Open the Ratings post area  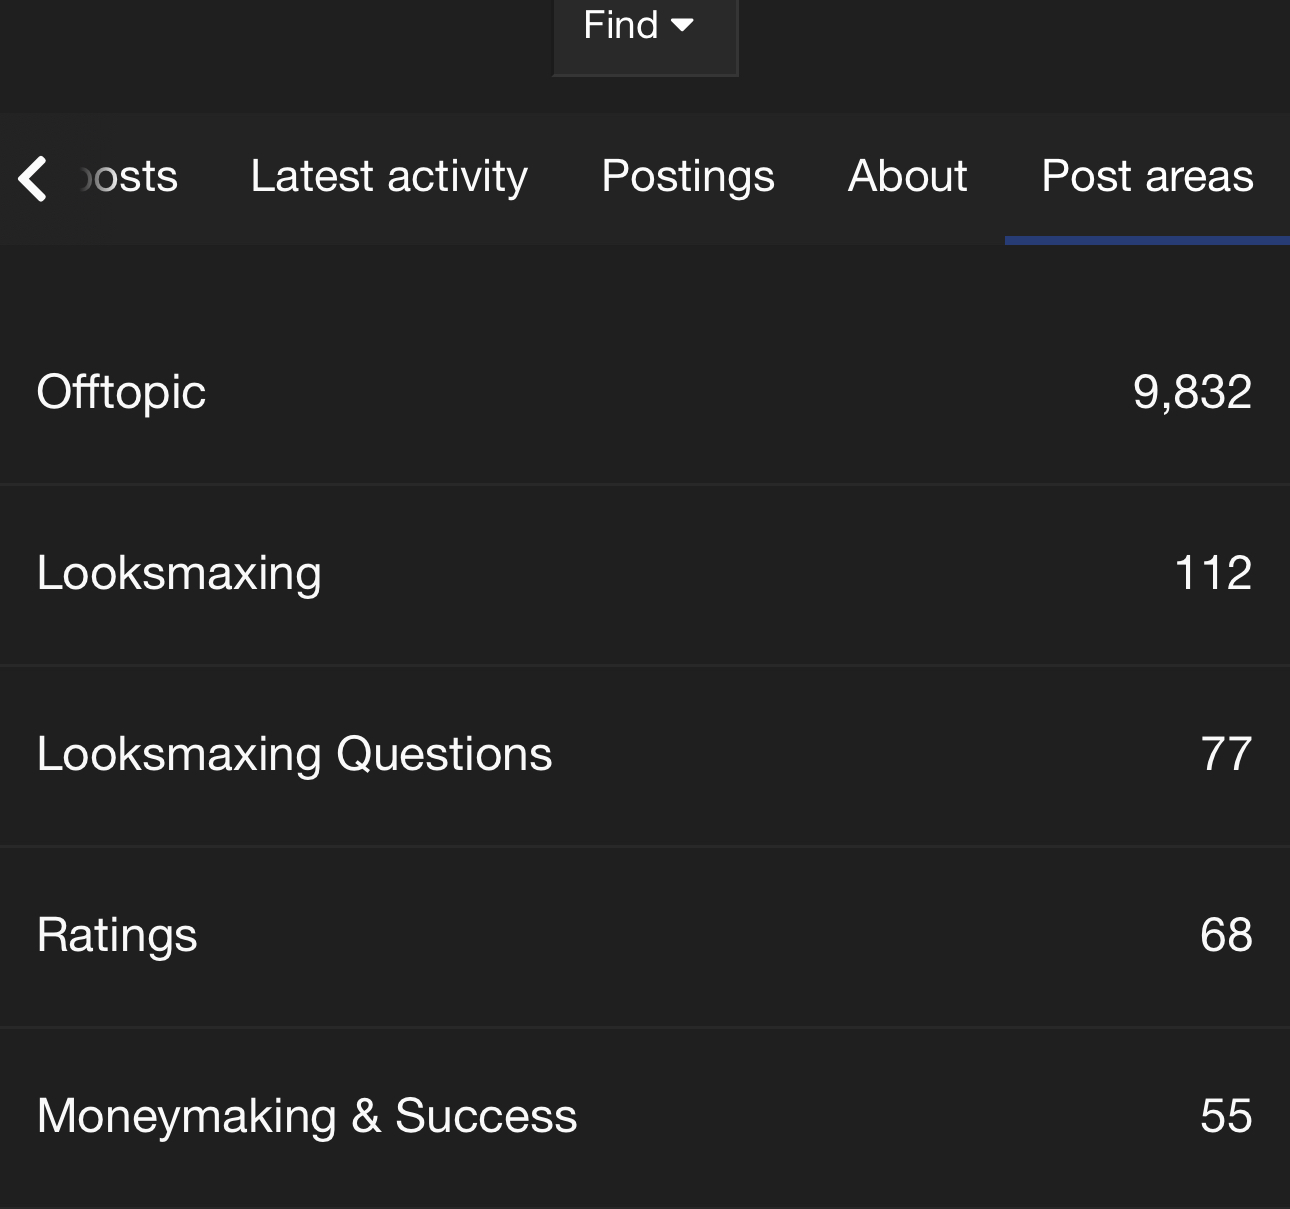pyautogui.click(x=117, y=935)
